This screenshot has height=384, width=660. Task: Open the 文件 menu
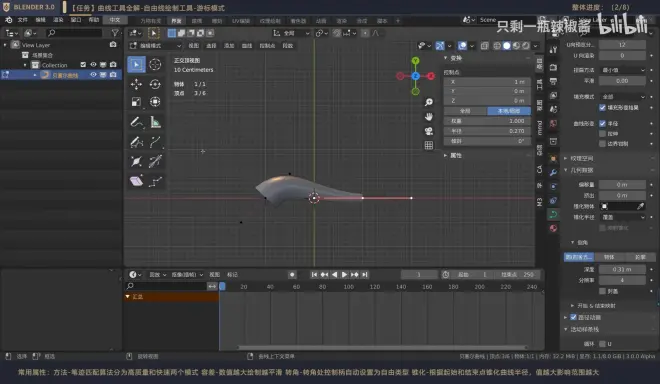pyautogui.click(x=22, y=20)
